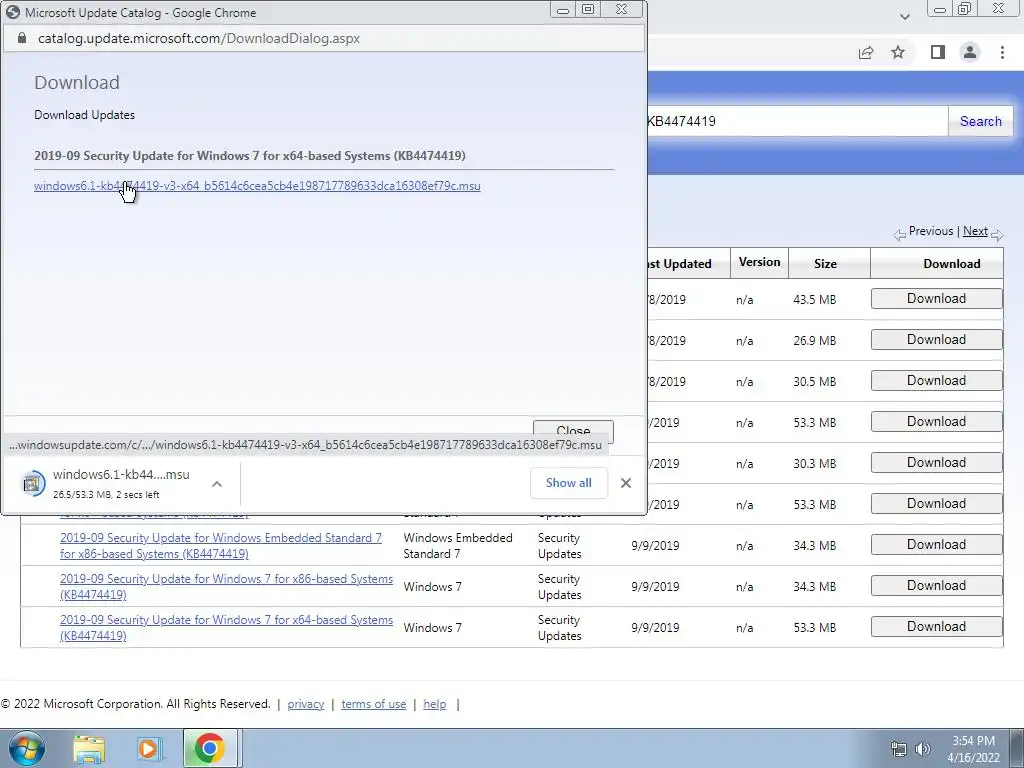Open the privacy link in footer
Image resolution: width=1024 pixels, height=768 pixels.
(306, 704)
